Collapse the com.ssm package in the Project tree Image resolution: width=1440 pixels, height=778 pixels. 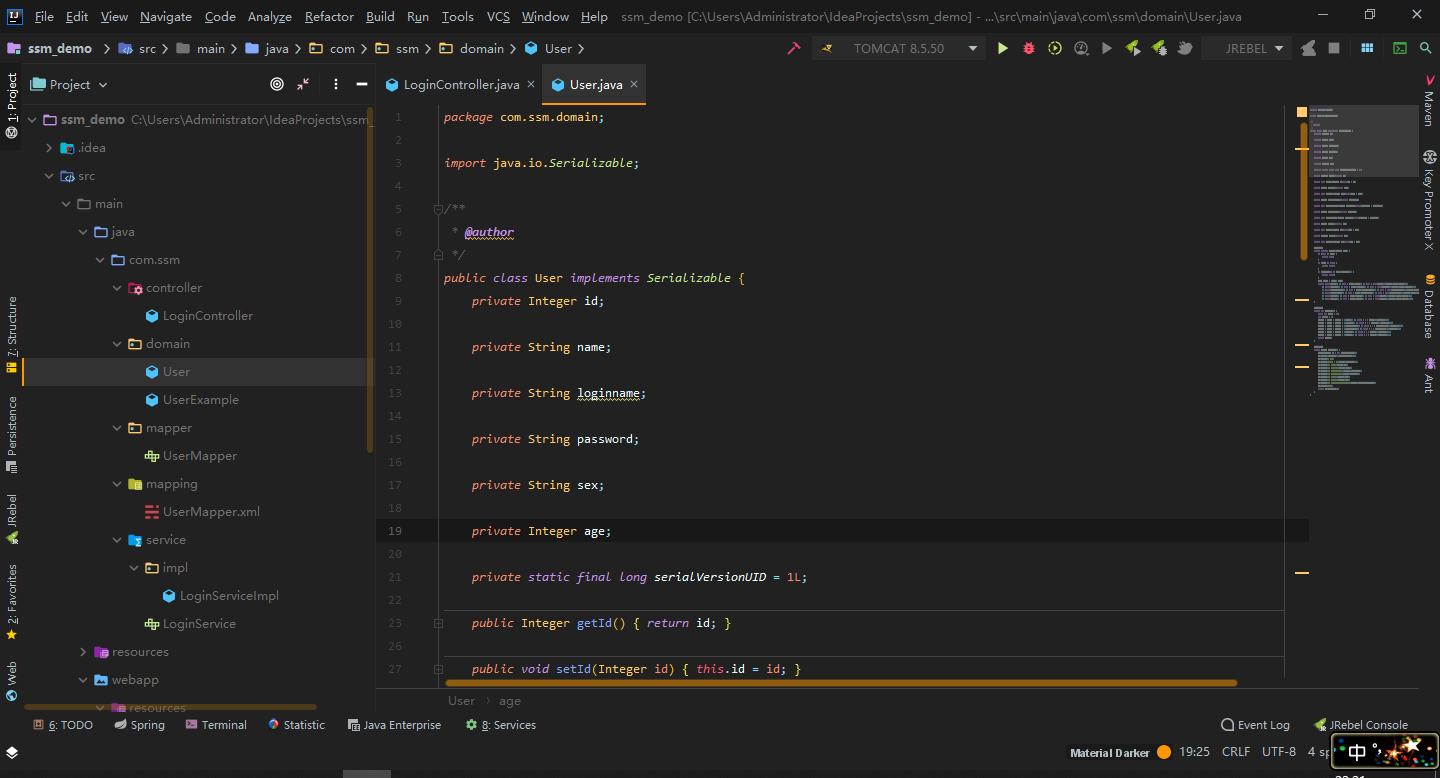click(x=100, y=259)
